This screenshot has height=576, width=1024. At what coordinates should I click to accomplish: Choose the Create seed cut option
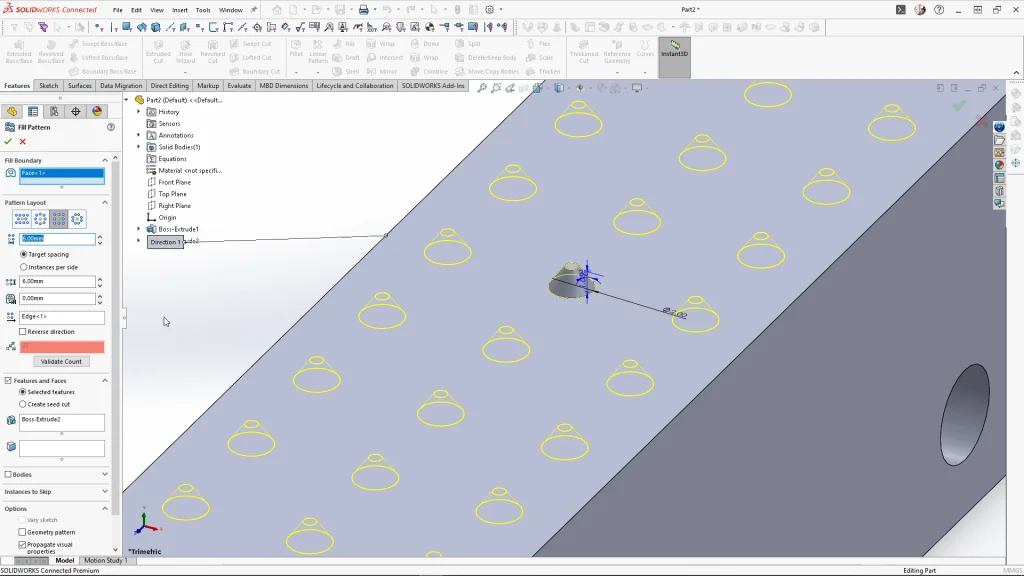[23, 404]
